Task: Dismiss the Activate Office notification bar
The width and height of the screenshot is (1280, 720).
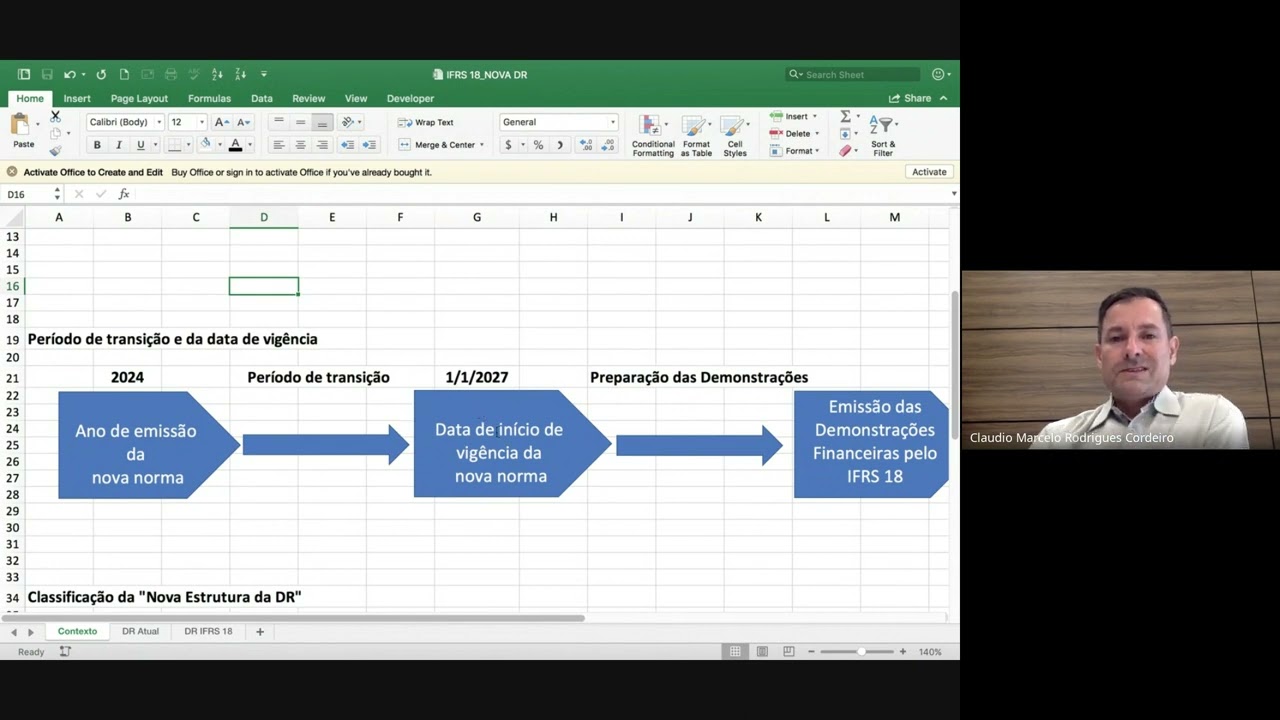Action: click(12, 172)
